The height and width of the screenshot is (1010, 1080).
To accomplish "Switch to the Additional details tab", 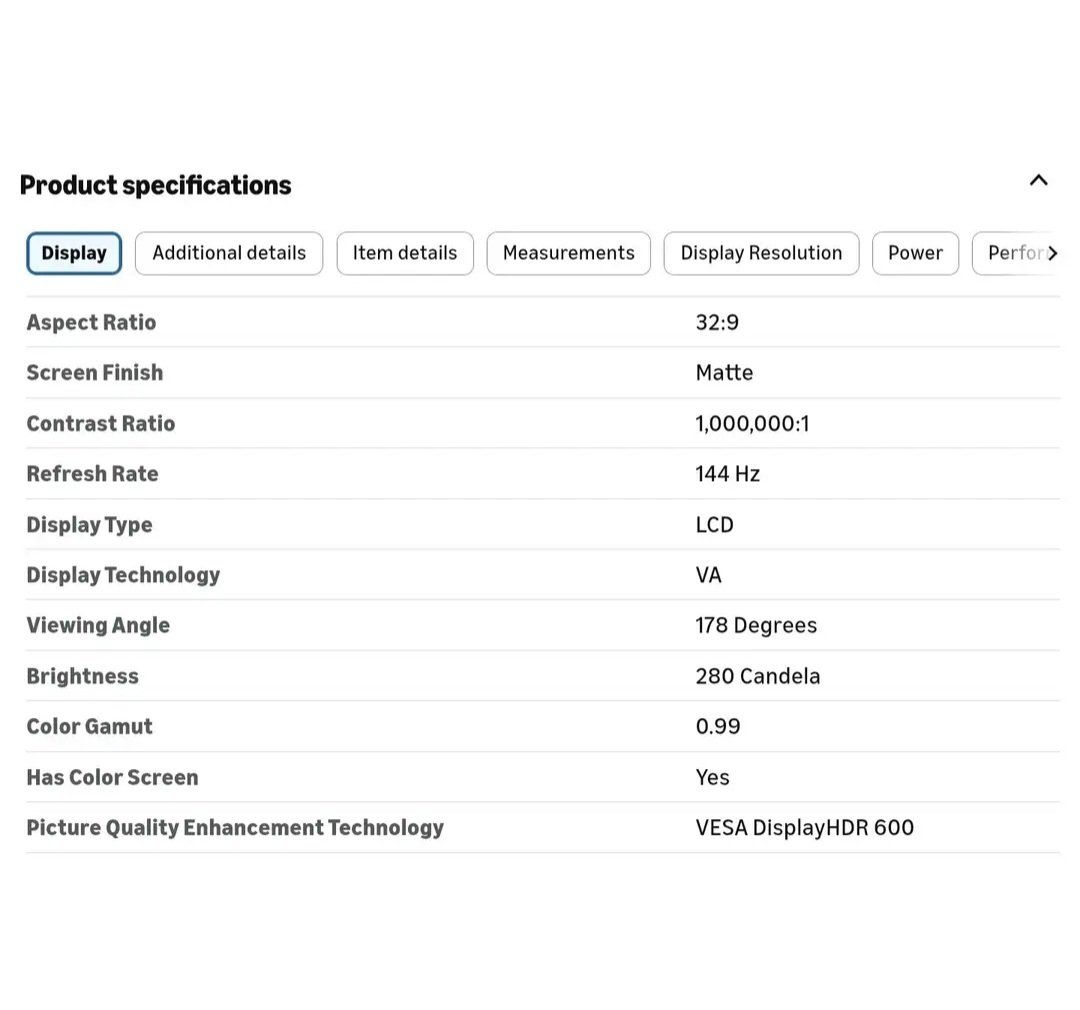I will pyautogui.click(x=229, y=254).
